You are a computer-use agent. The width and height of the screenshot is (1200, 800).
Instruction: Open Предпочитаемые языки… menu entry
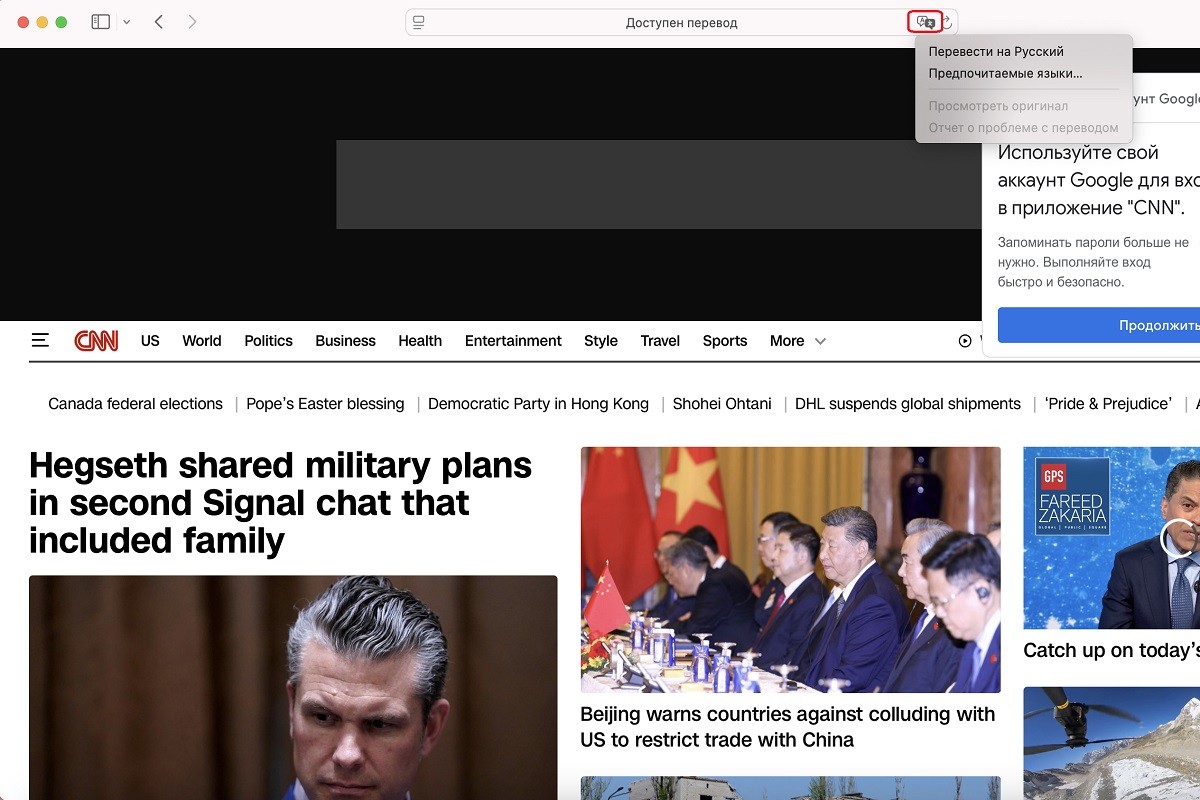pos(1005,73)
